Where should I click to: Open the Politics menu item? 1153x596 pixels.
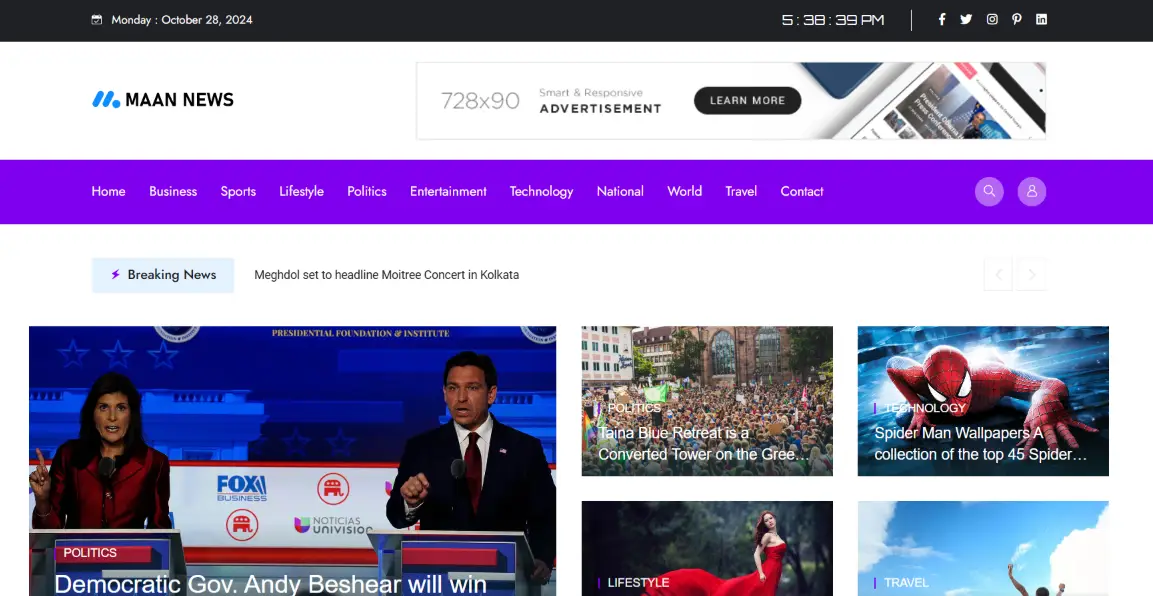[367, 191]
